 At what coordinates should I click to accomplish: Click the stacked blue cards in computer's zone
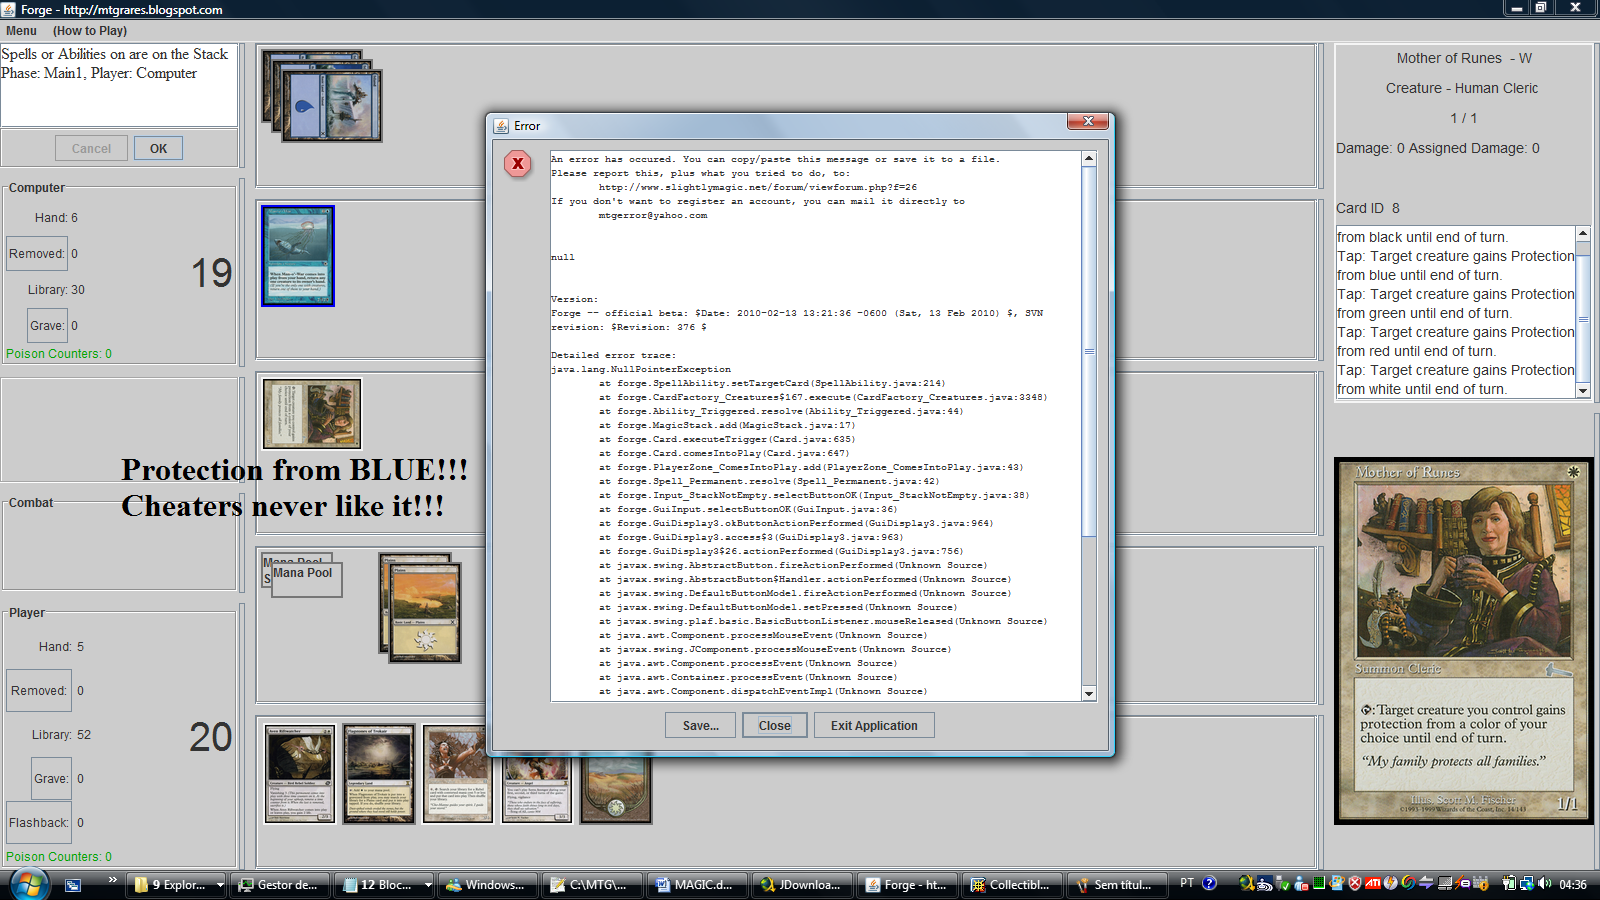pyautogui.click(x=322, y=95)
